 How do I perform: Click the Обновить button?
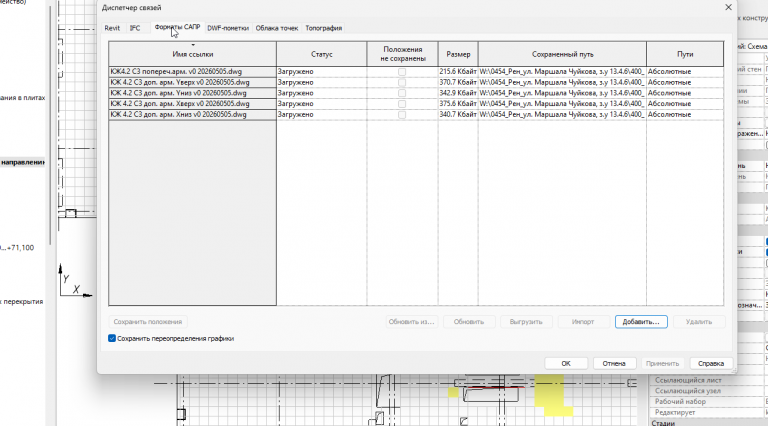469,322
